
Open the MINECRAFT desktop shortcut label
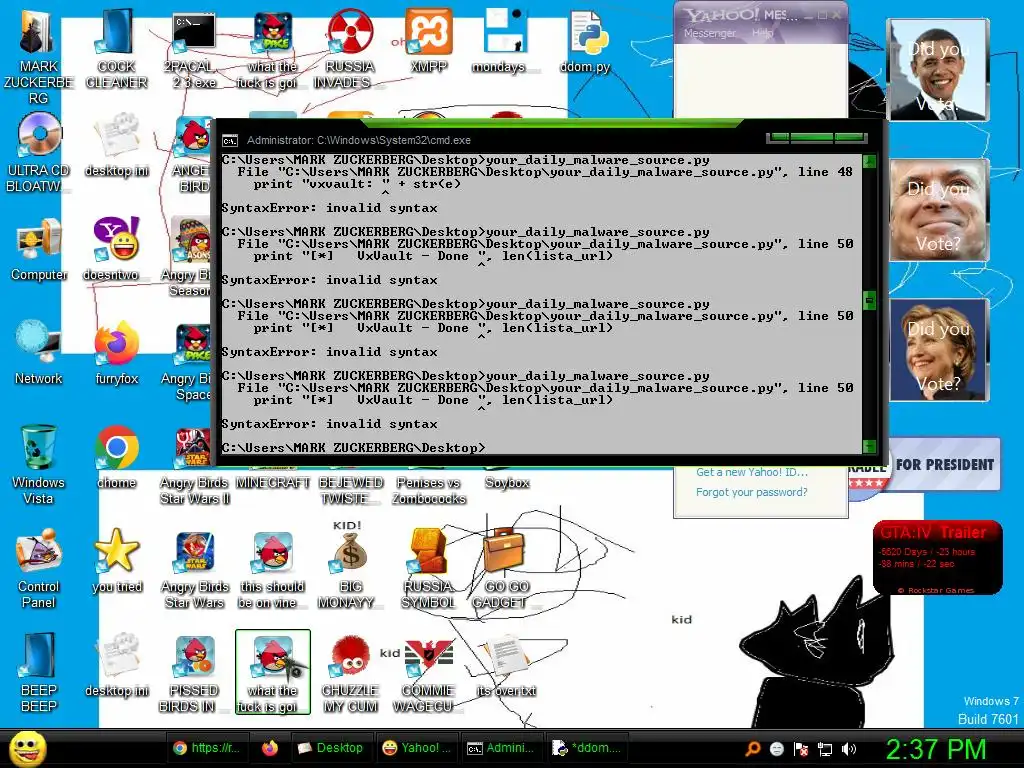click(x=272, y=483)
